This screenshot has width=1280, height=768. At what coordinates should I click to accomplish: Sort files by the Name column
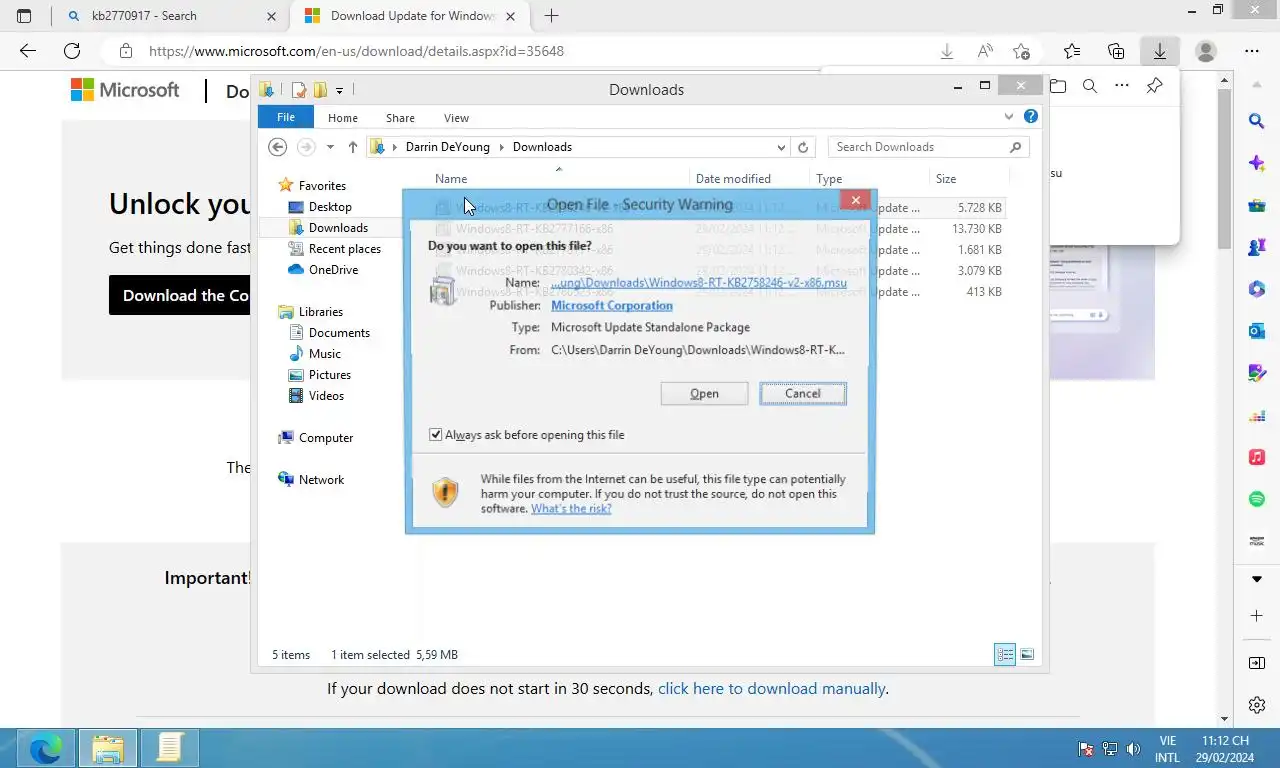[451, 179]
